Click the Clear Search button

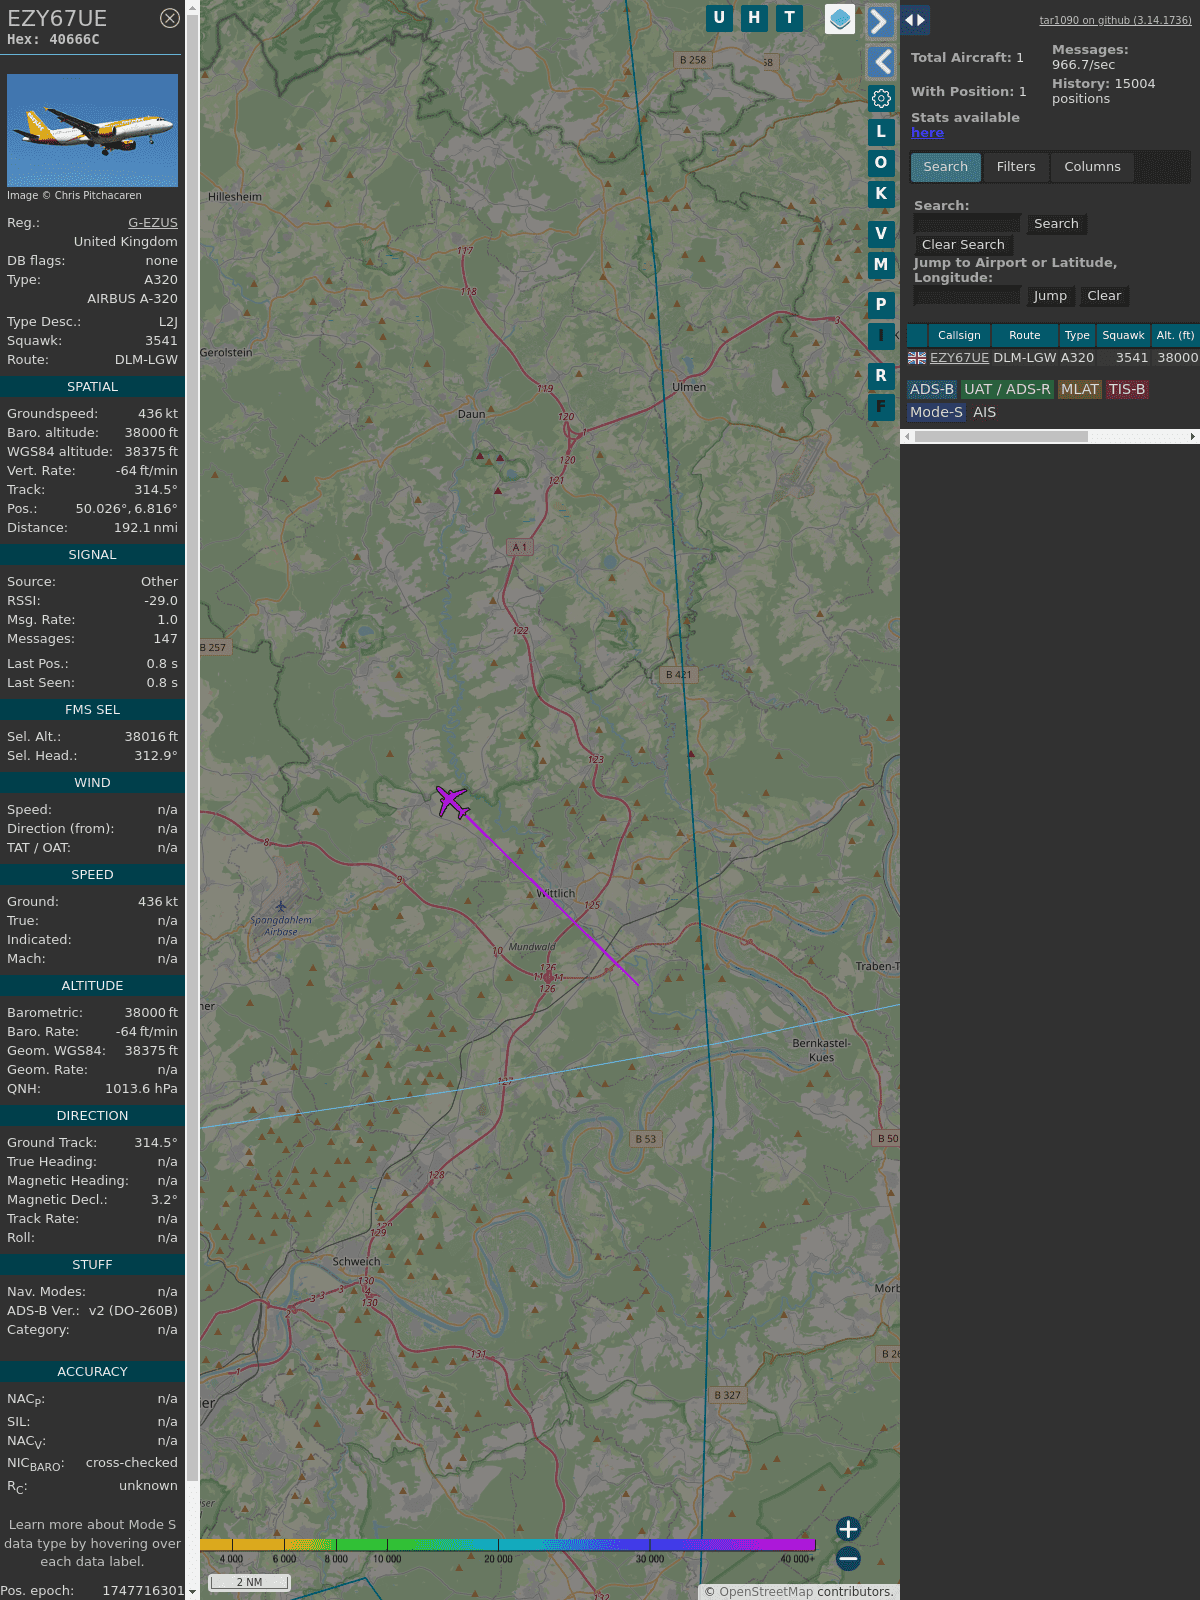[x=963, y=245]
